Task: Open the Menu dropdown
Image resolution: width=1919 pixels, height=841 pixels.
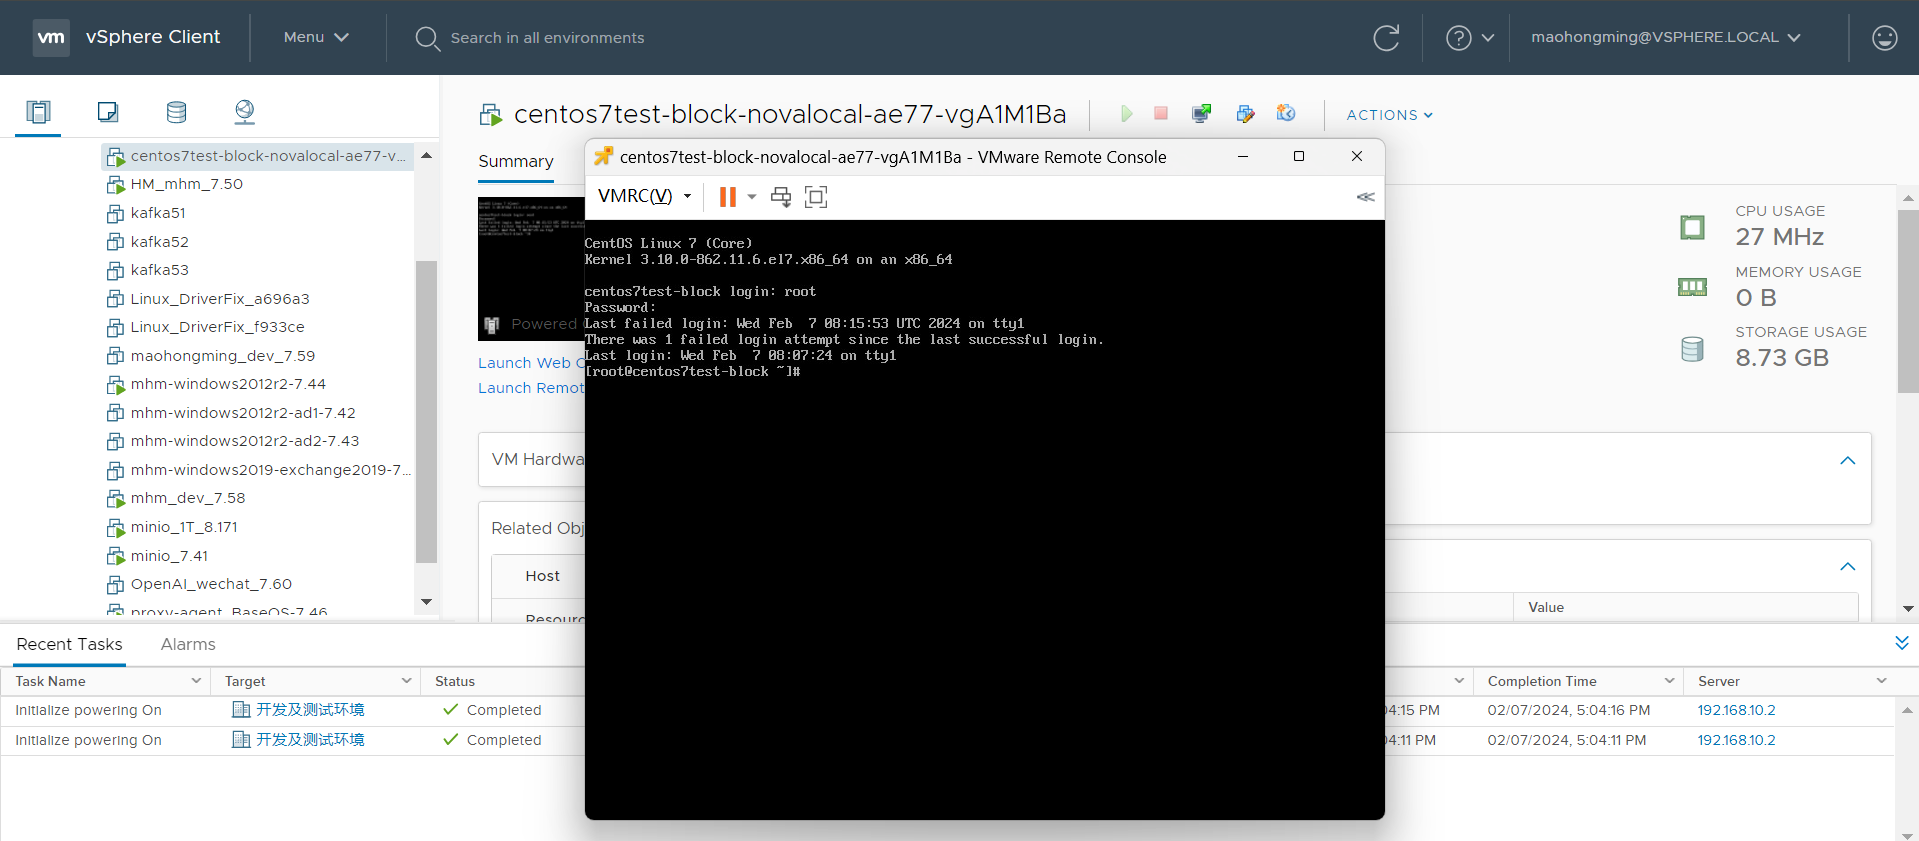Action: coord(316,37)
